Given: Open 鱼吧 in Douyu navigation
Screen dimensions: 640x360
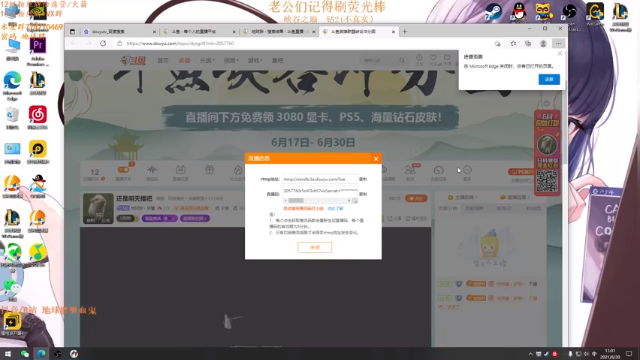Looking at the screenshot, I should [x=278, y=60].
